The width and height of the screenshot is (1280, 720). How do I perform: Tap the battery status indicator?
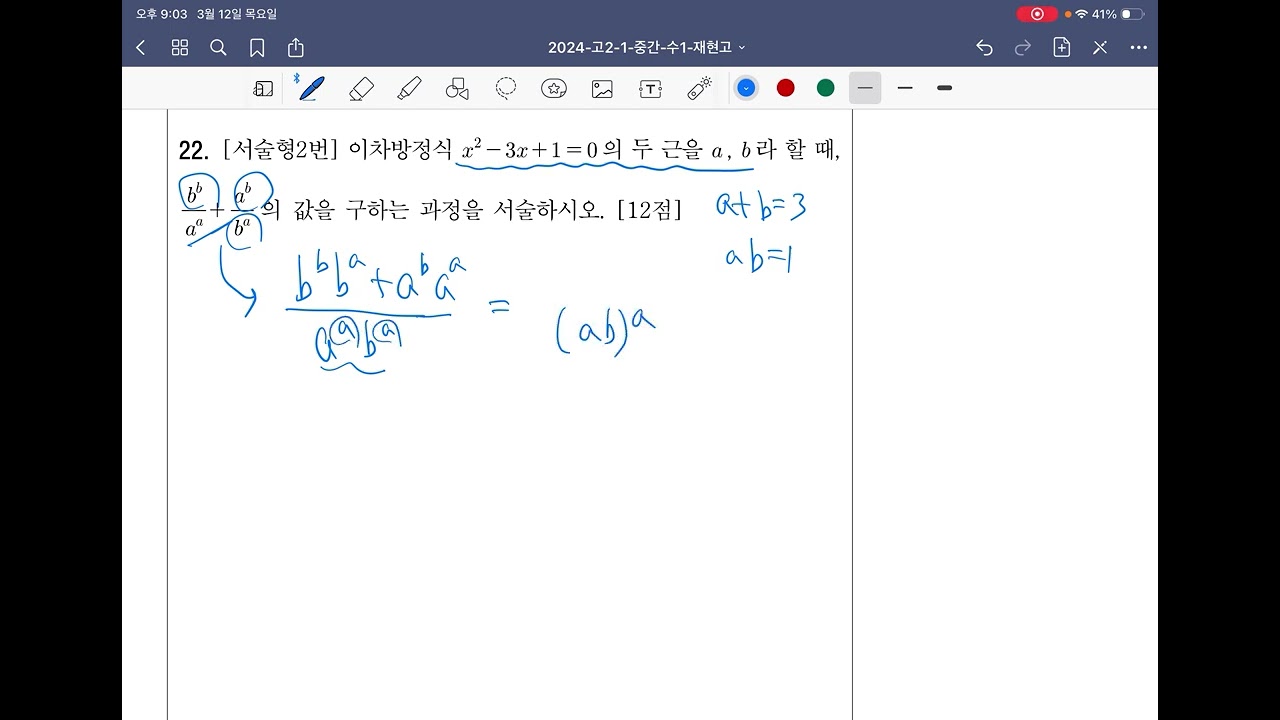point(1132,14)
